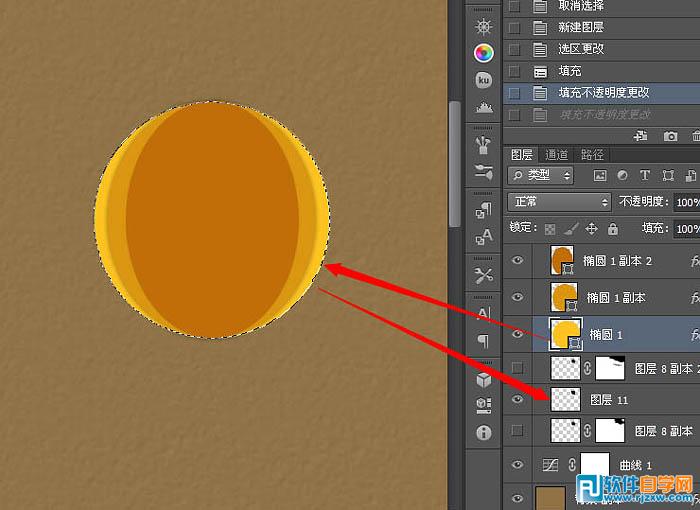Click the 图层 8 副本 2 layer mask thumbnail
Viewport: 700px width, 510px height.
(x=610, y=368)
